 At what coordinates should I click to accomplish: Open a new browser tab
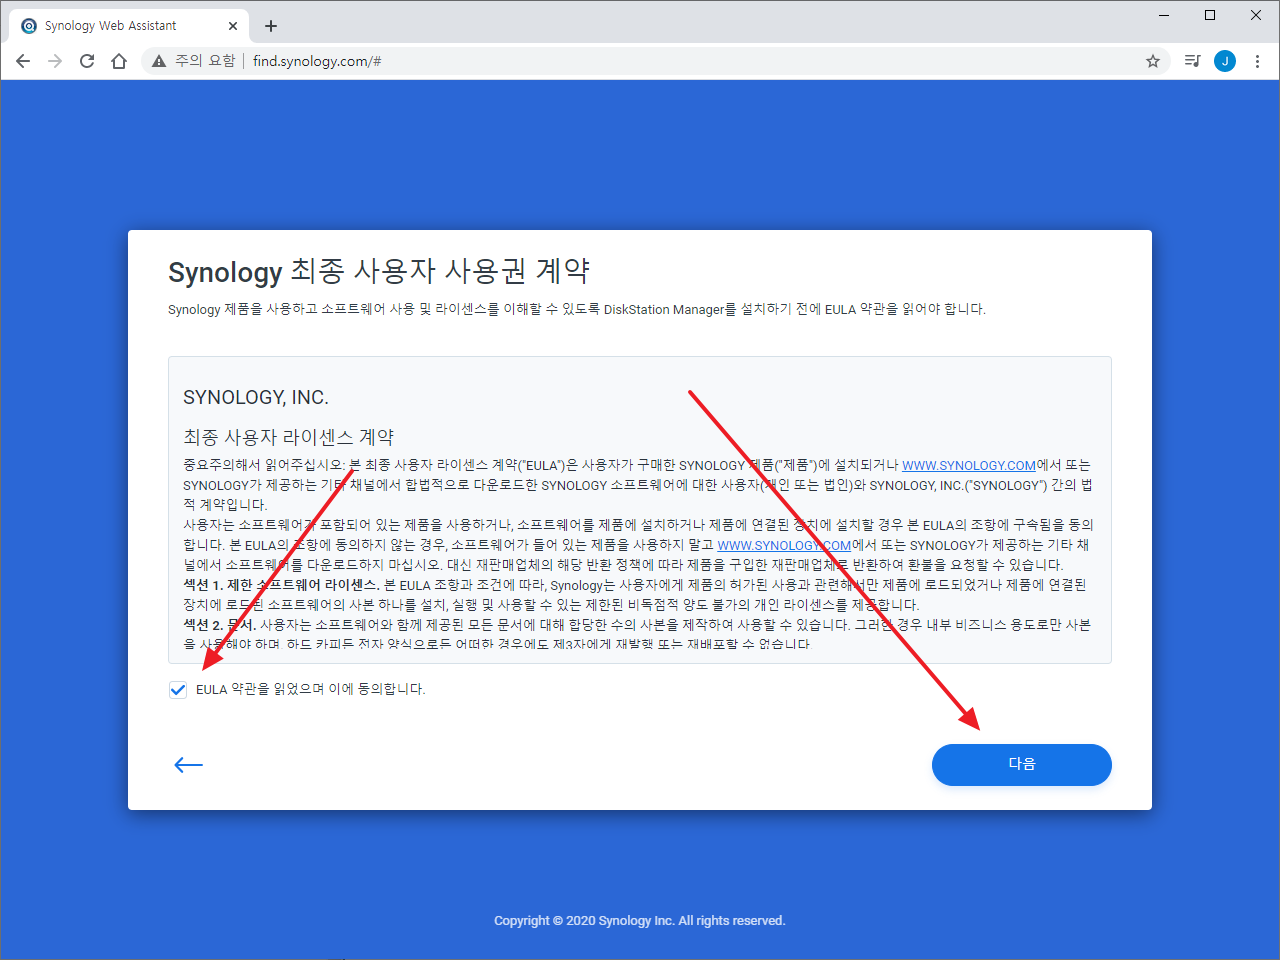click(x=271, y=26)
